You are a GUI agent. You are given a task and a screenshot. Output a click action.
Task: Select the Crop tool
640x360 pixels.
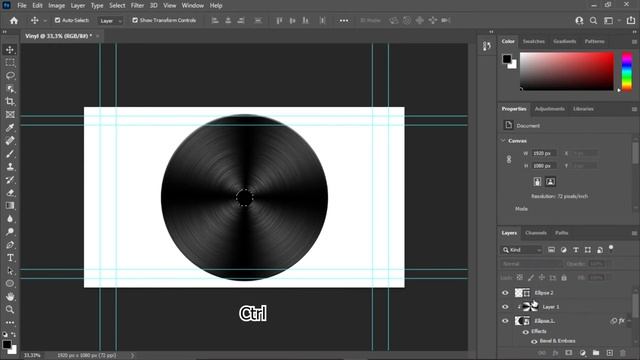point(10,102)
